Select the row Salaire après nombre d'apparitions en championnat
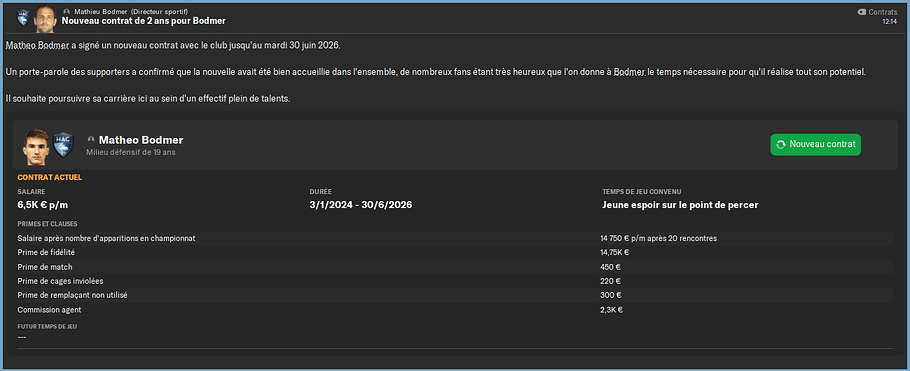 (x=455, y=238)
